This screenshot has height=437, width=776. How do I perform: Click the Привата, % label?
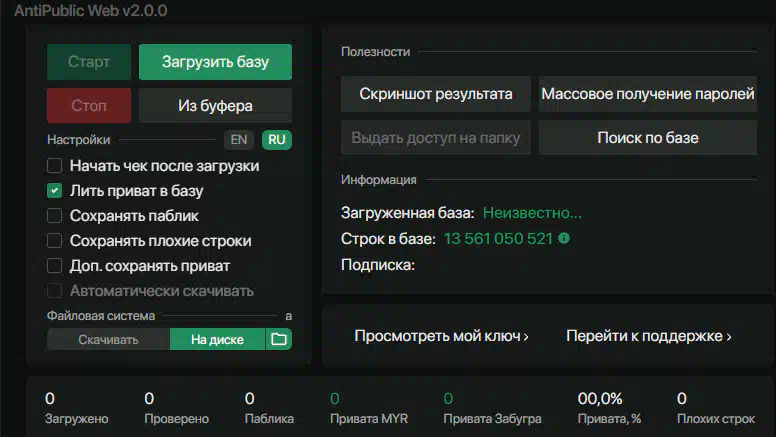pos(609,419)
